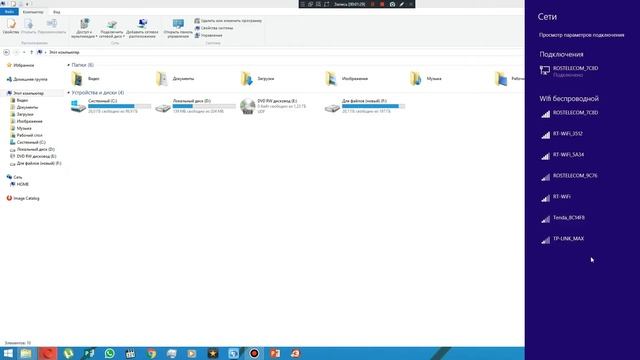Image resolution: width=640 pixels, height=360 pixels.
Task: Select Сеть in the navigation pane
Action: point(15,177)
